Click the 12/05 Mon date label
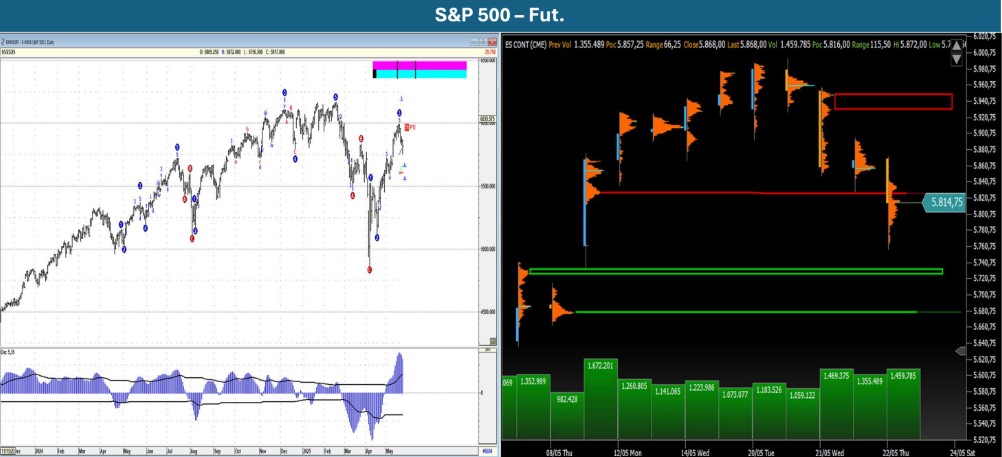This screenshot has width=1002, height=457. (629, 451)
